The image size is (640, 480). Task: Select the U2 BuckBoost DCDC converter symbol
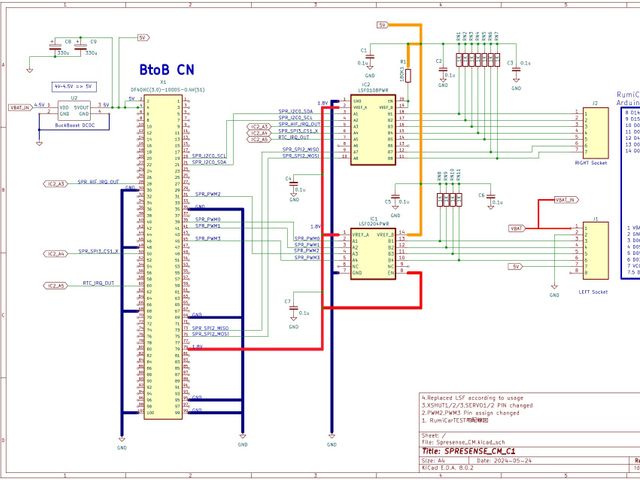pyautogui.click(x=74, y=111)
